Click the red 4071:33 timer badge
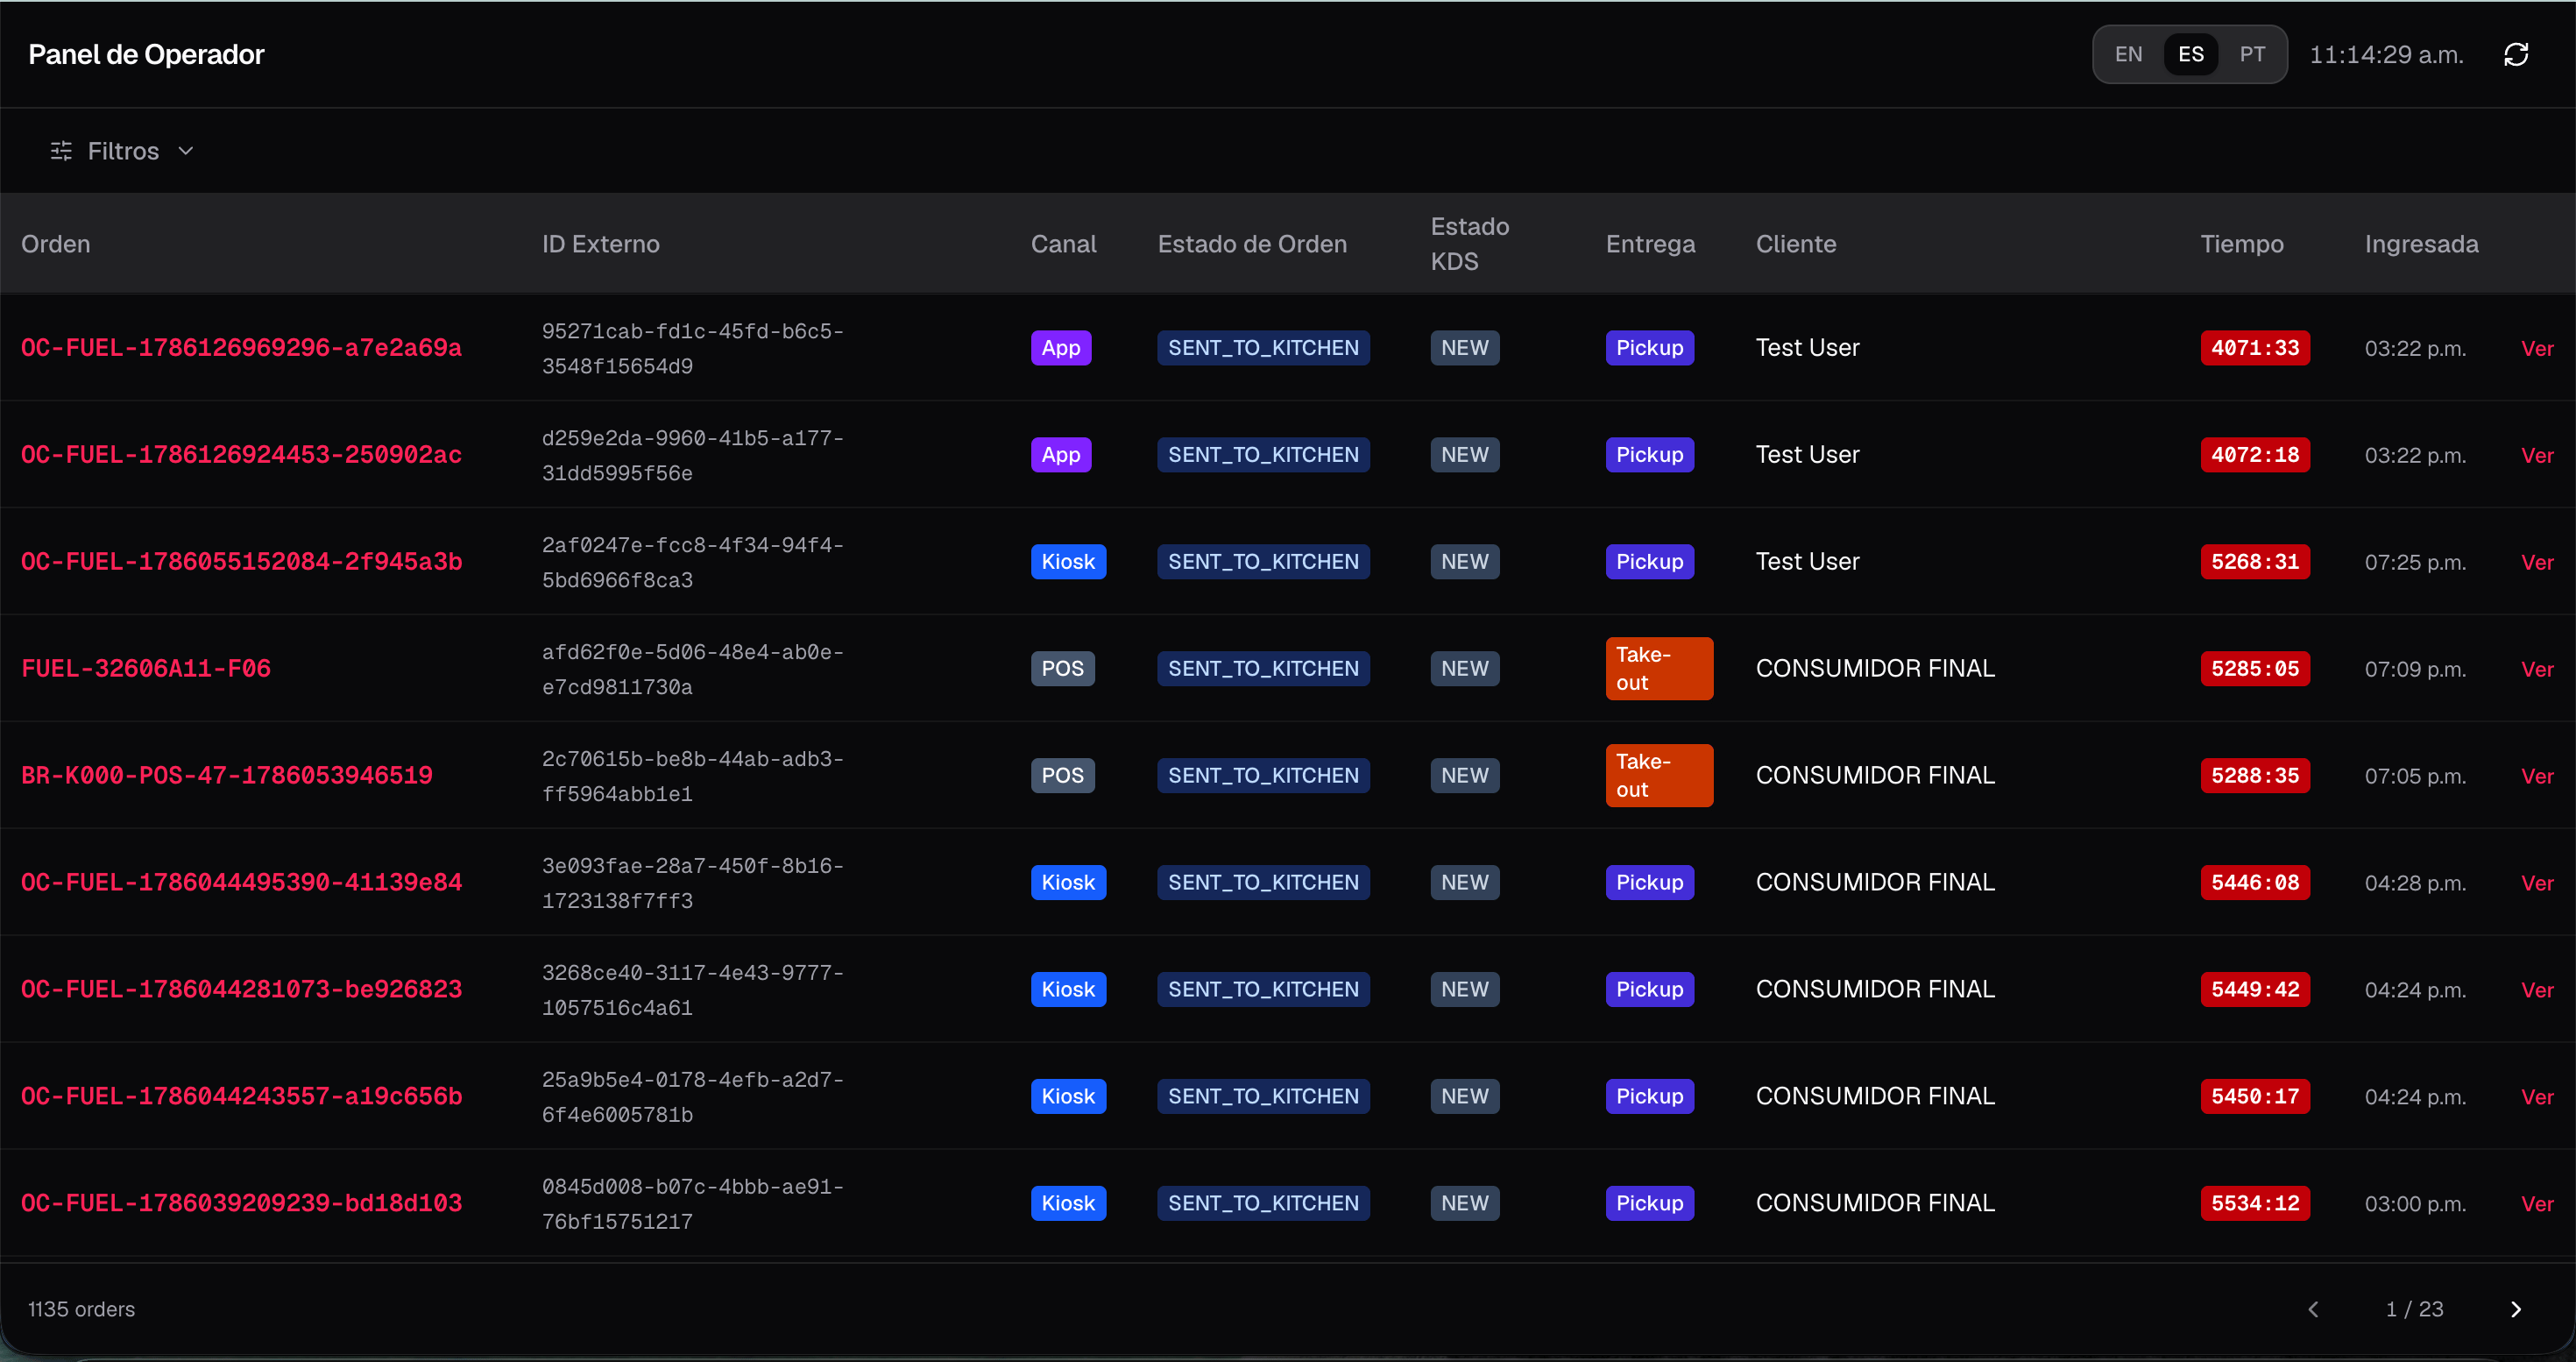This screenshot has width=2576, height=1362. tap(2255, 348)
